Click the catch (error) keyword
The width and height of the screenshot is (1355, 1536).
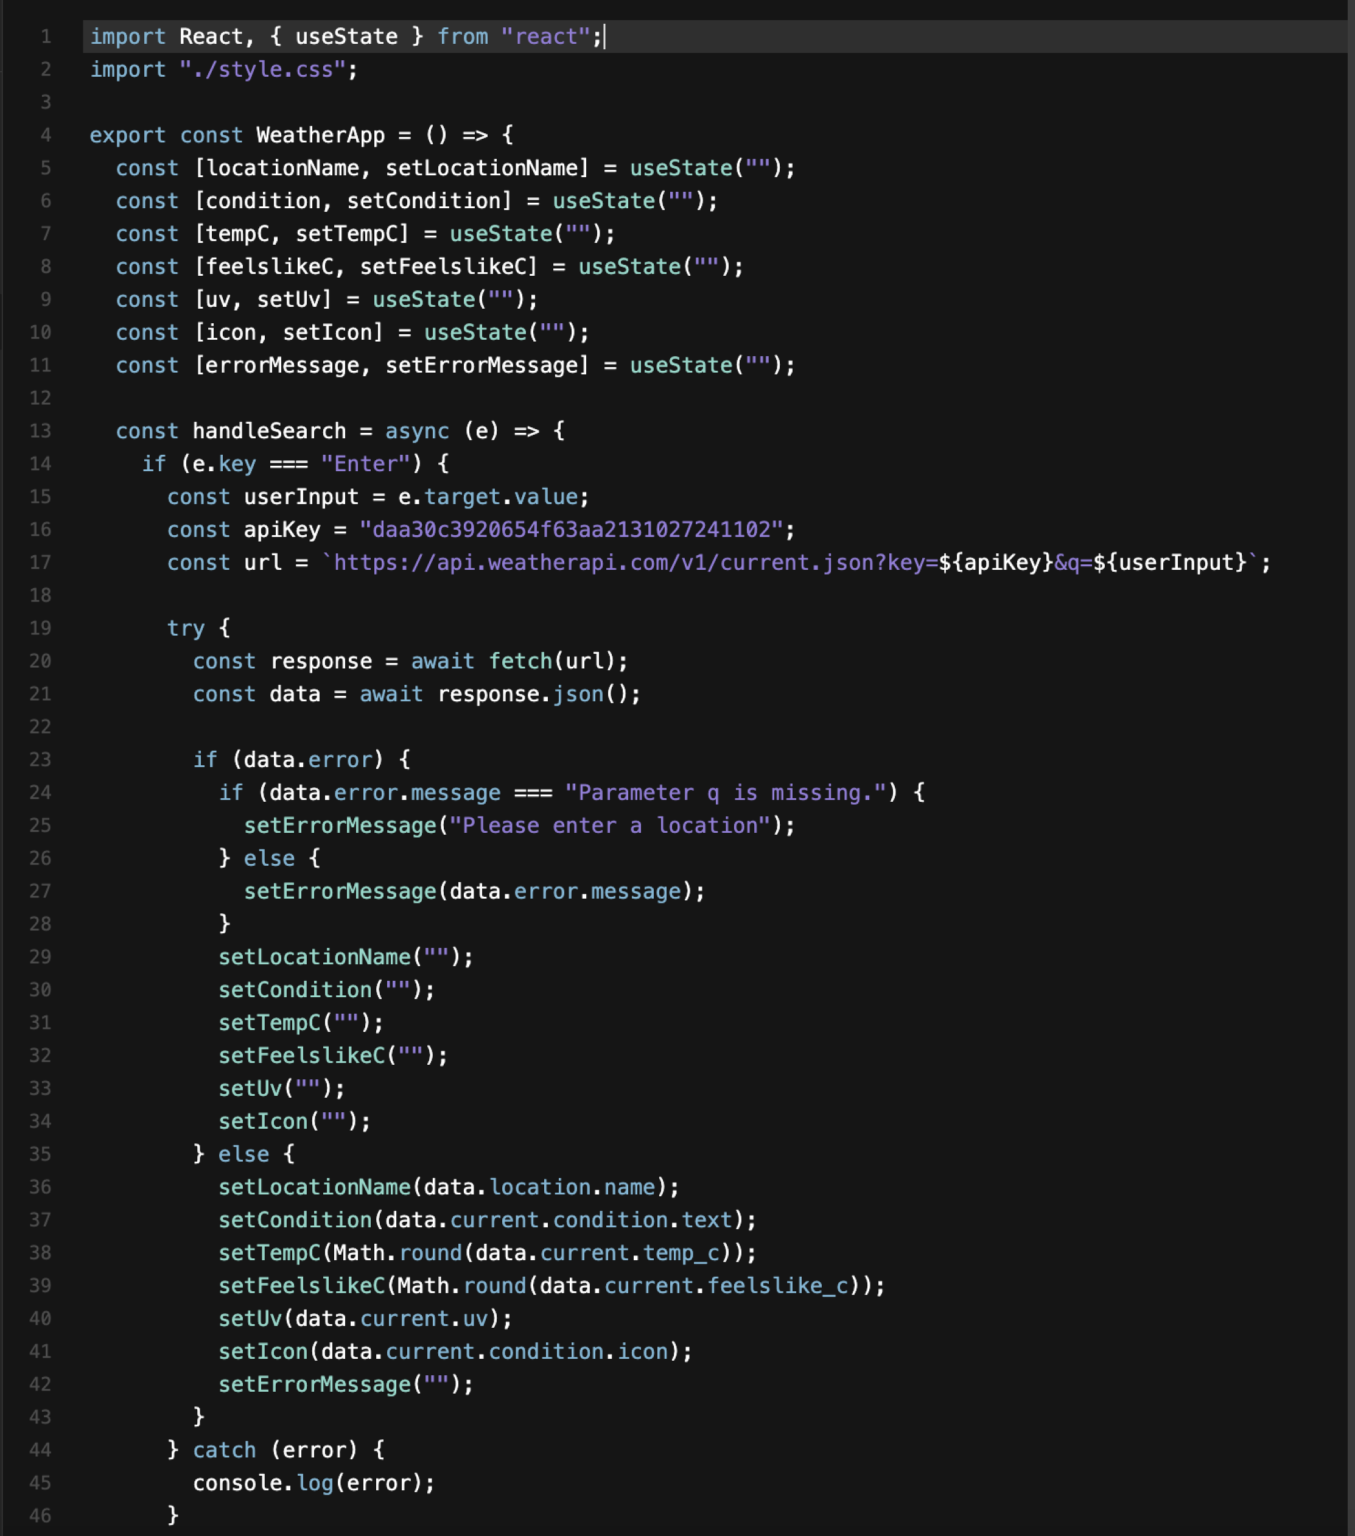pyautogui.click(x=253, y=1449)
